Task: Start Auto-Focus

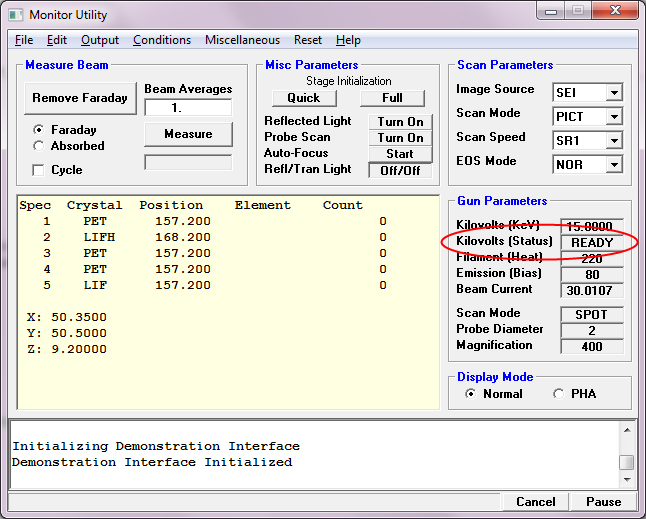Action: tap(400, 154)
